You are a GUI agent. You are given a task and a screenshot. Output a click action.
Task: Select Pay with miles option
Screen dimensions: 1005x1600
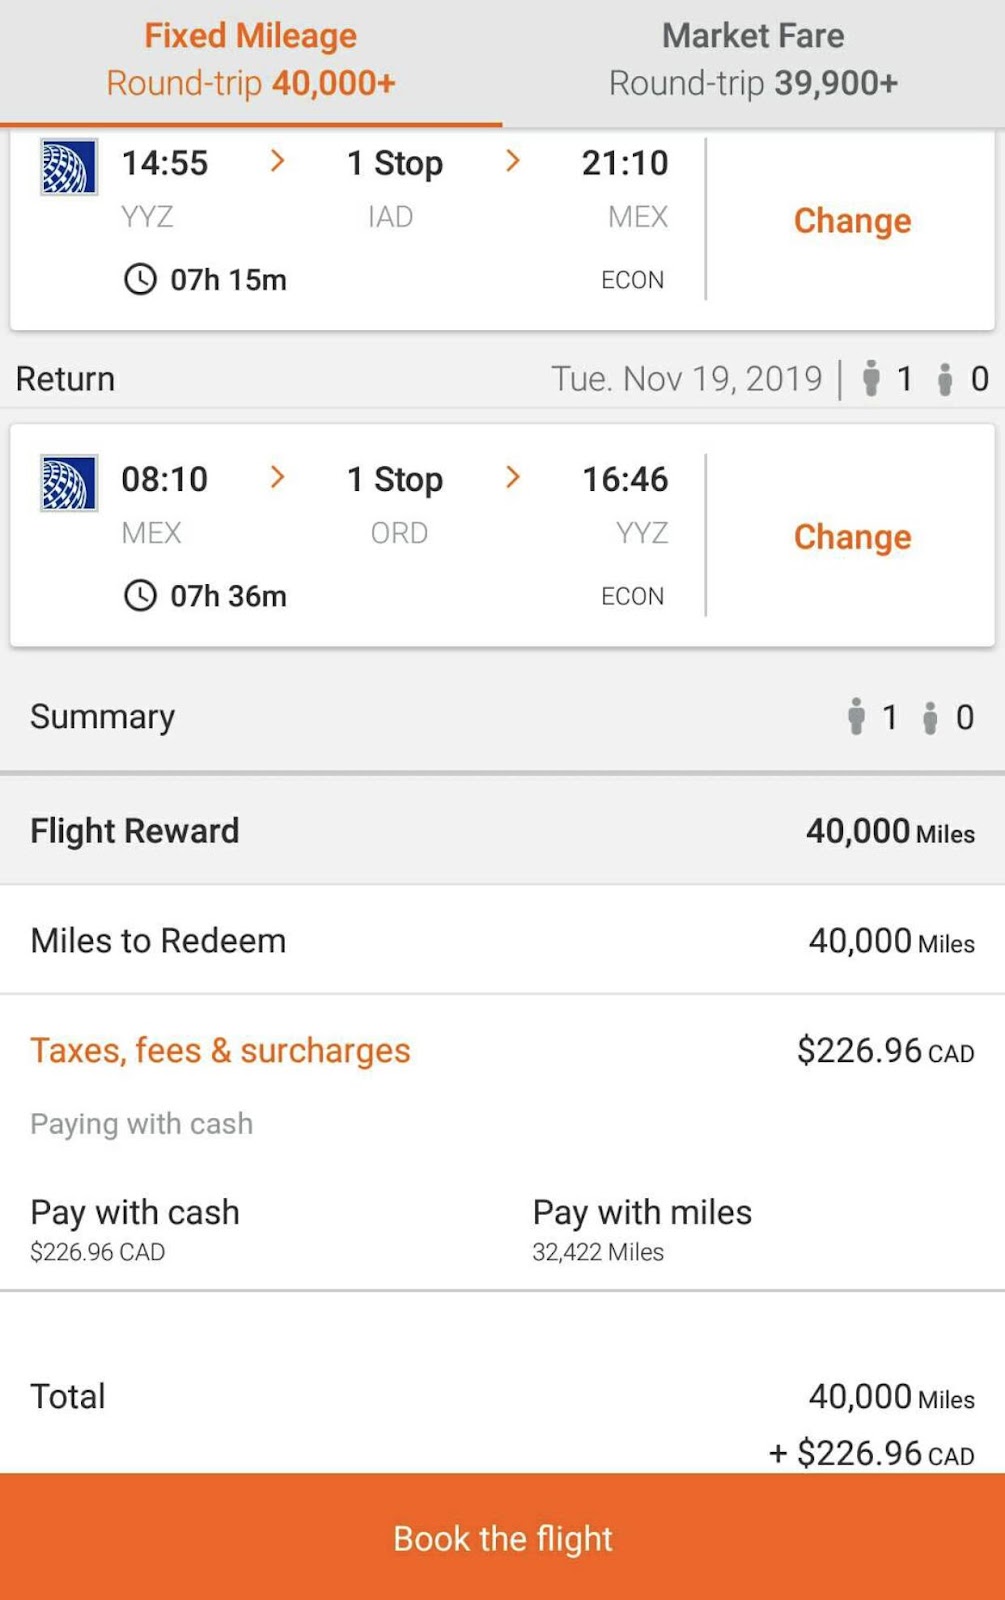pyautogui.click(x=642, y=1228)
